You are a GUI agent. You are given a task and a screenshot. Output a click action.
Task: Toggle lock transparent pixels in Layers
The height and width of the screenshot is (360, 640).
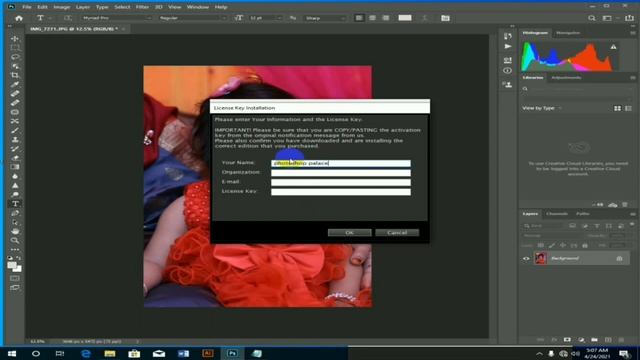click(x=540, y=245)
